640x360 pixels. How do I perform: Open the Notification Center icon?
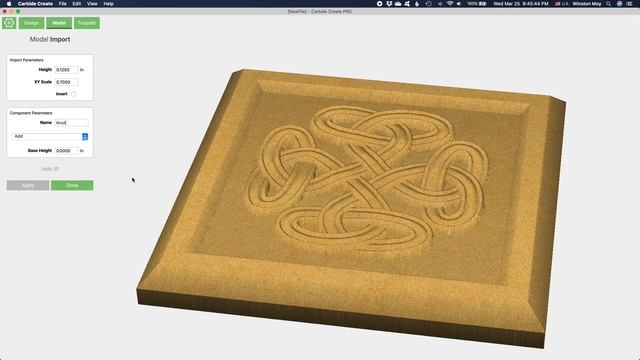pyautogui.click(x=630, y=4)
